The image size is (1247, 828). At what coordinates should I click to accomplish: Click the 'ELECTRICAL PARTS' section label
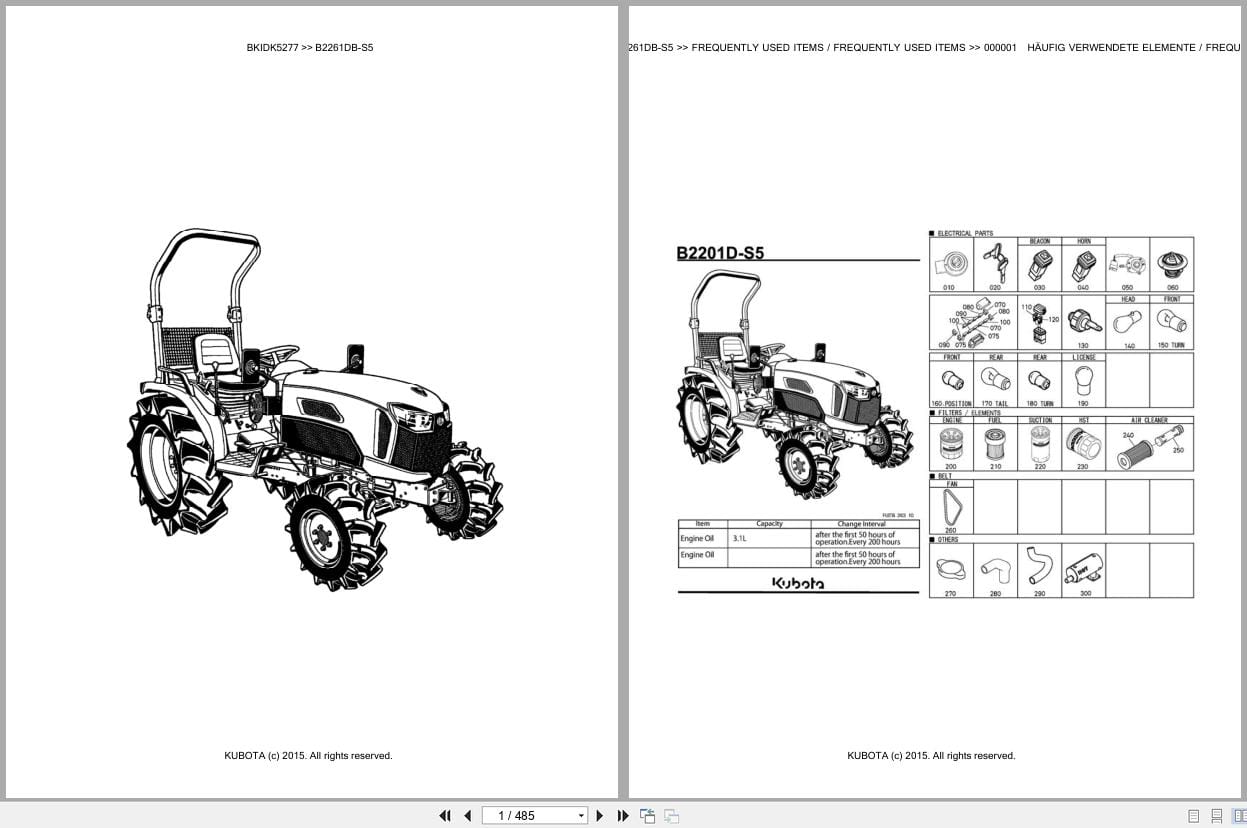[965, 233]
